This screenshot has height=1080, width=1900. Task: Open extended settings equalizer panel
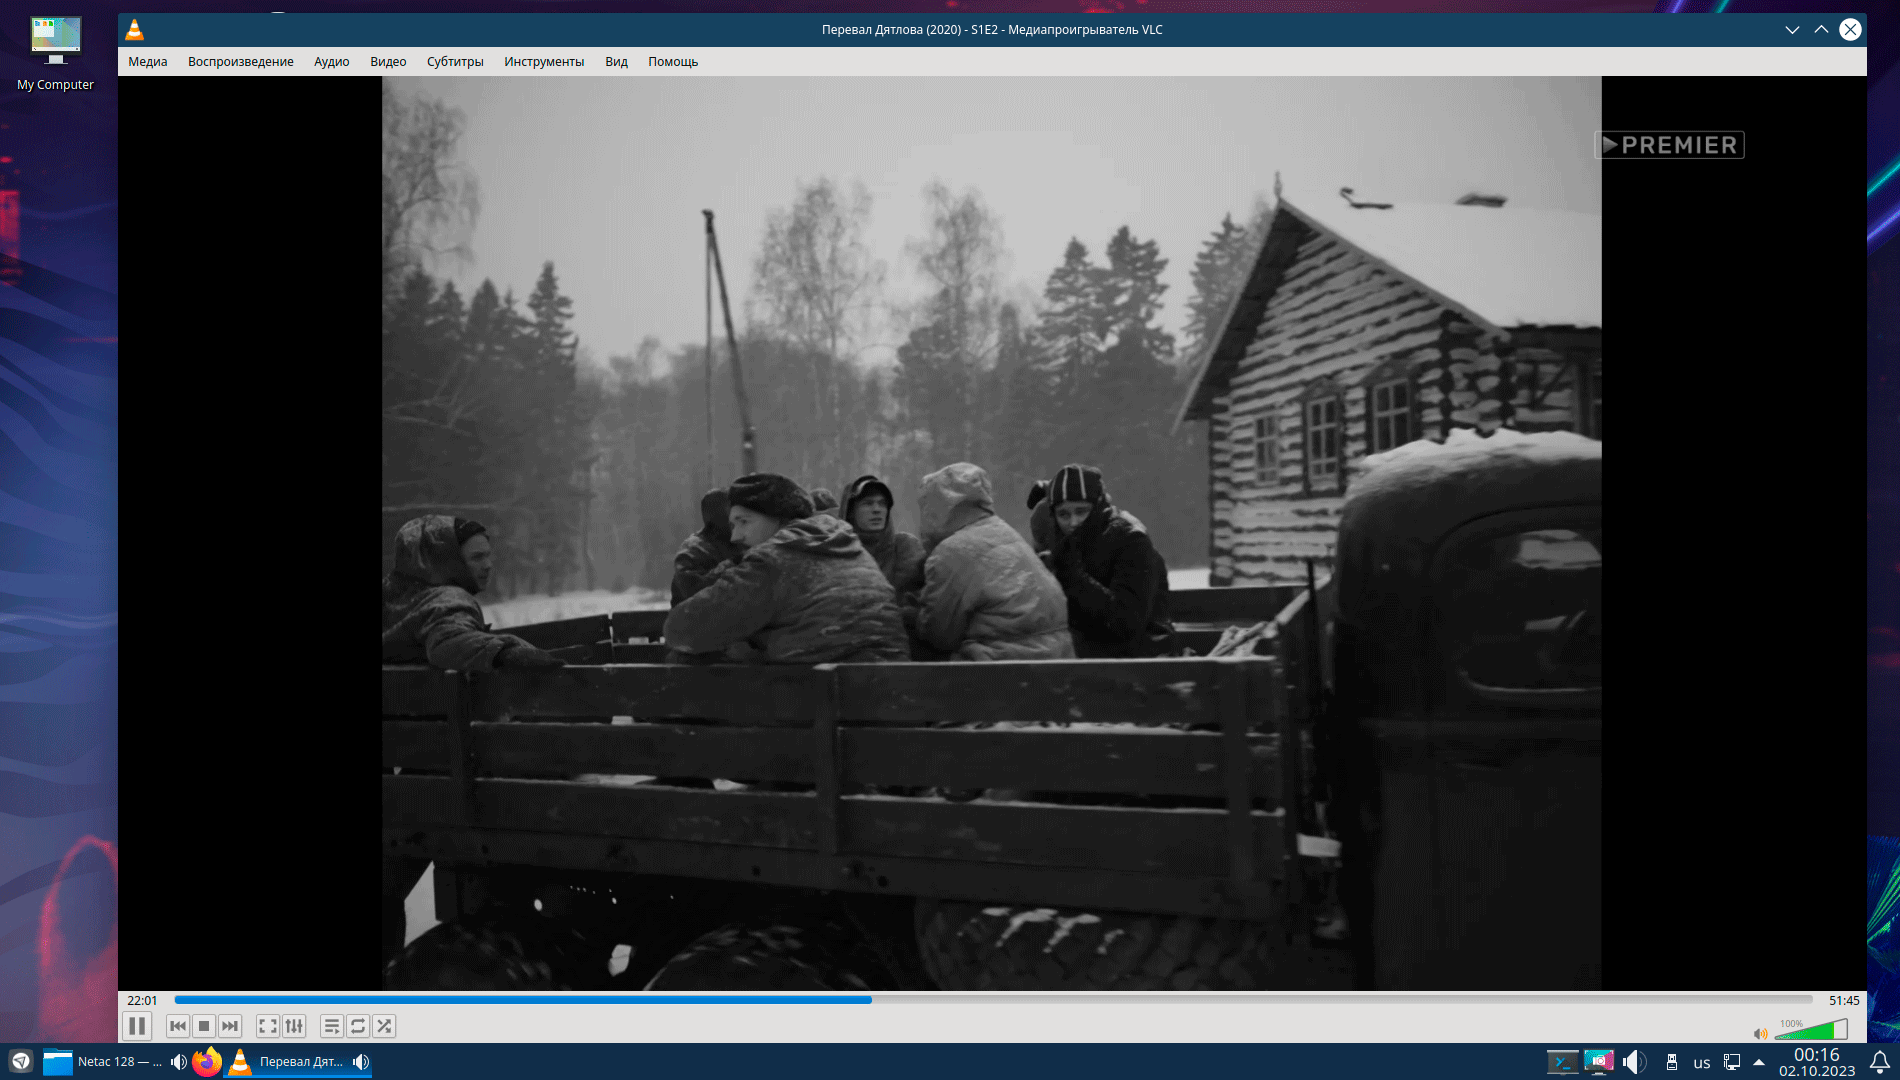(x=294, y=1026)
